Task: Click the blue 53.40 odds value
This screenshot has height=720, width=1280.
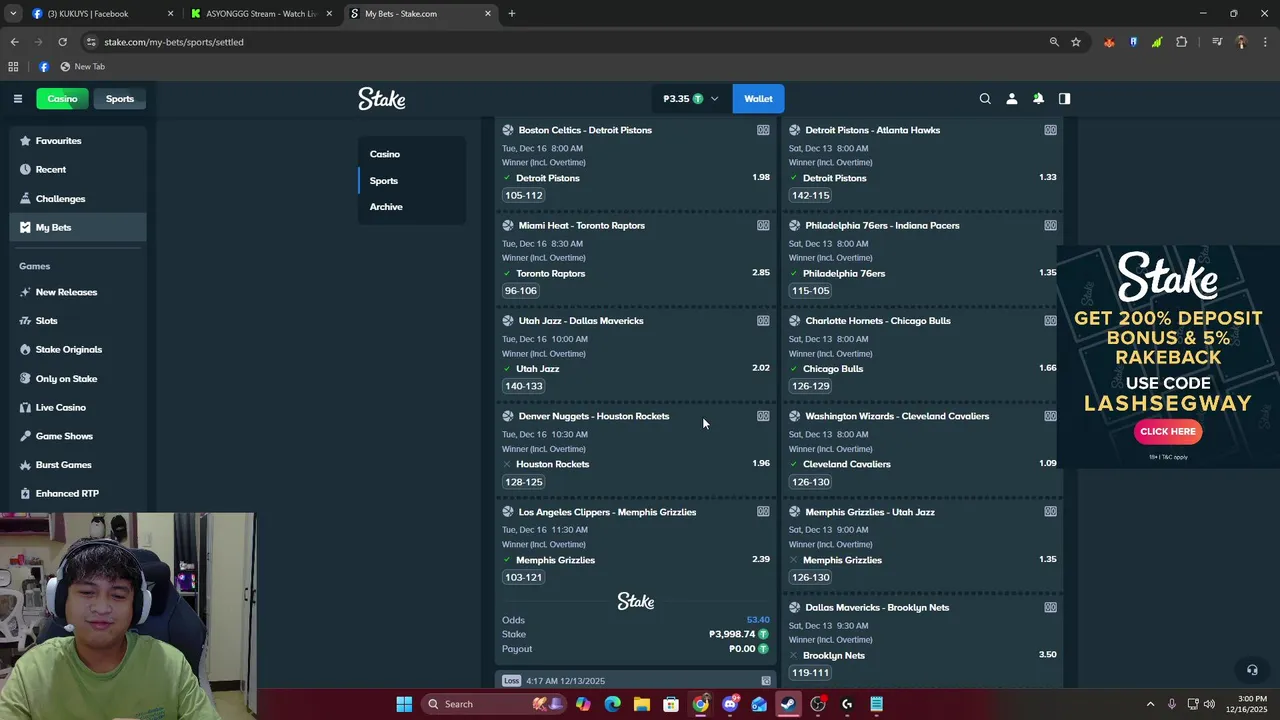Action: pyautogui.click(x=758, y=620)
